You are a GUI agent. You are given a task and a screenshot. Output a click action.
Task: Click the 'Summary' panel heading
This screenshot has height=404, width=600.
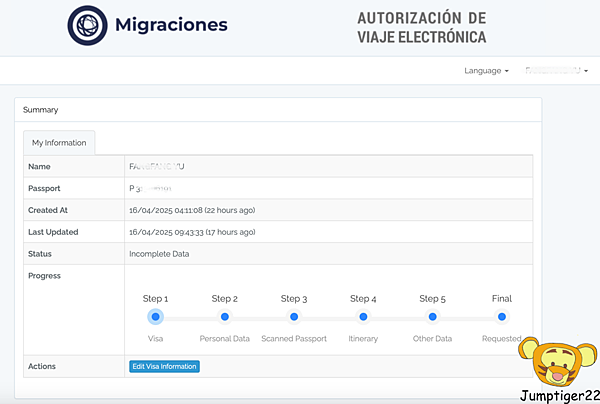pyautogui.click(x=41, y=110)
